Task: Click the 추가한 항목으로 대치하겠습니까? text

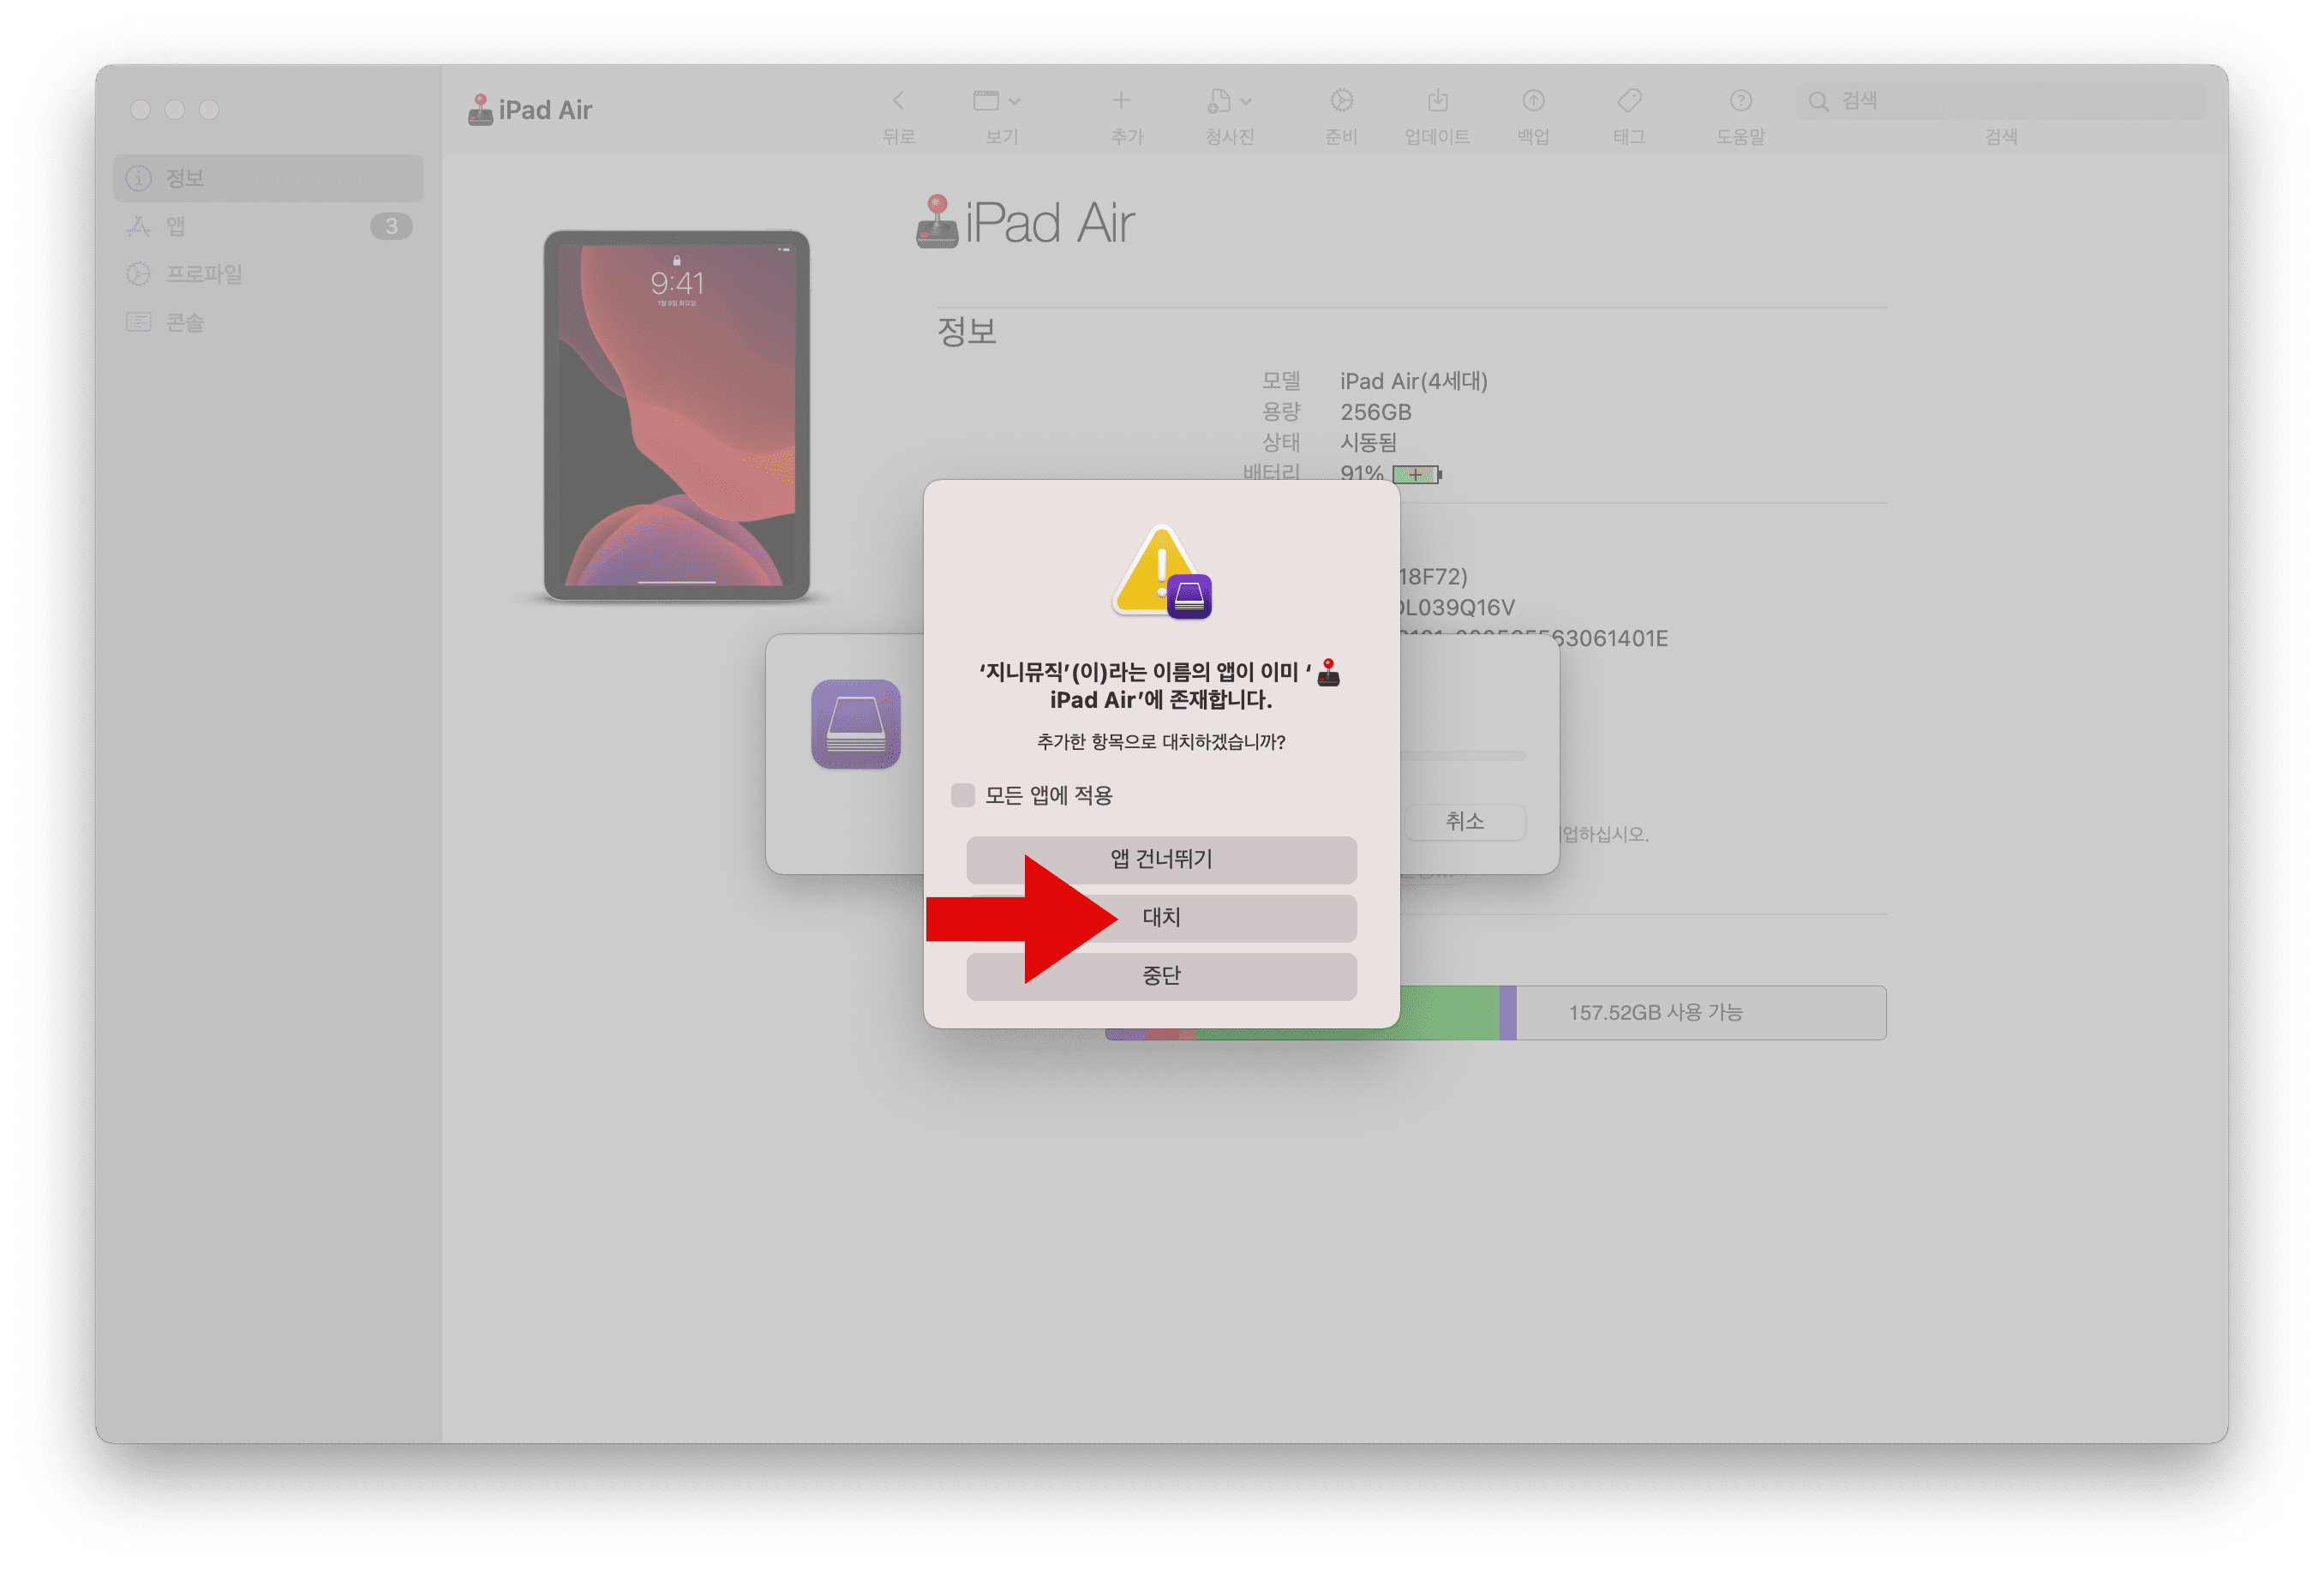Action: tap(1161, 741)
